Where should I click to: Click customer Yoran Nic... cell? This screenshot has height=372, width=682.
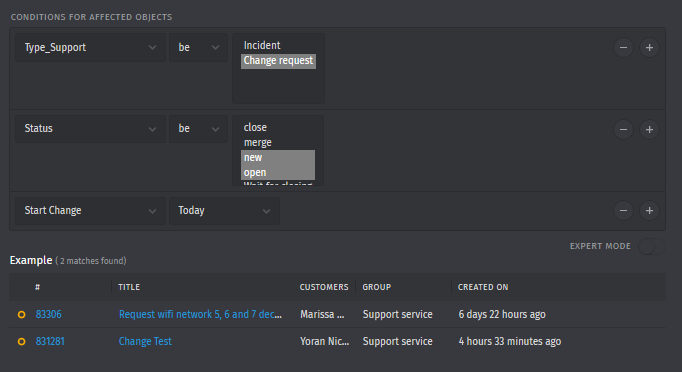click(324, 341)
